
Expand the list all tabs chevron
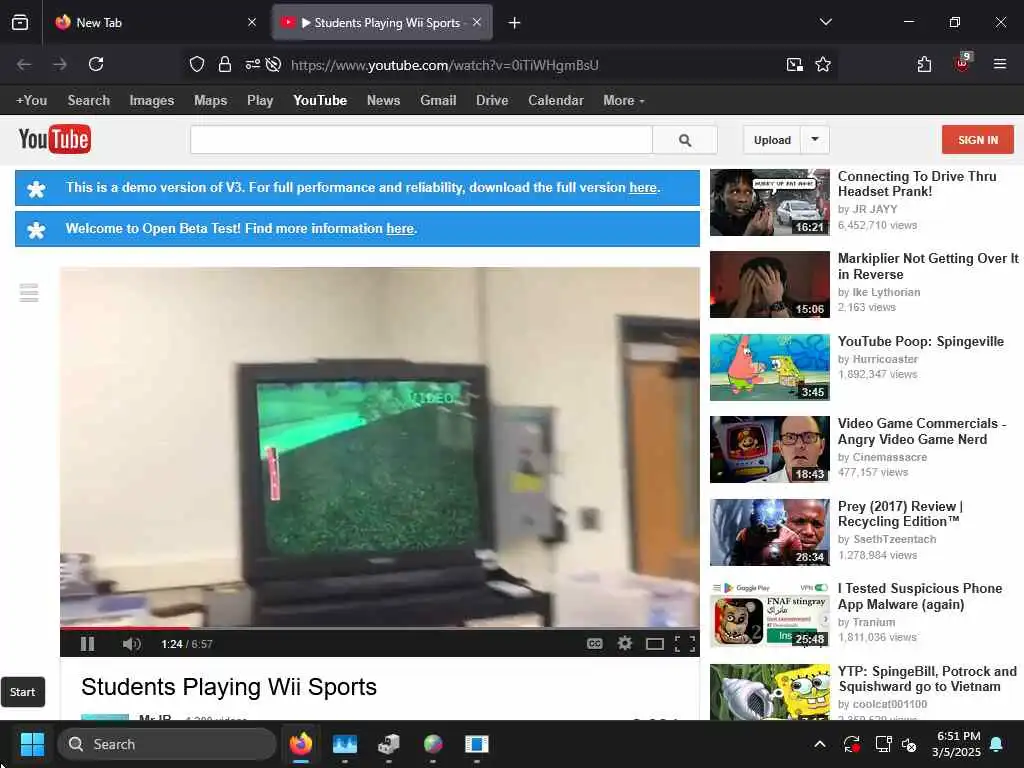click(825, 22)
